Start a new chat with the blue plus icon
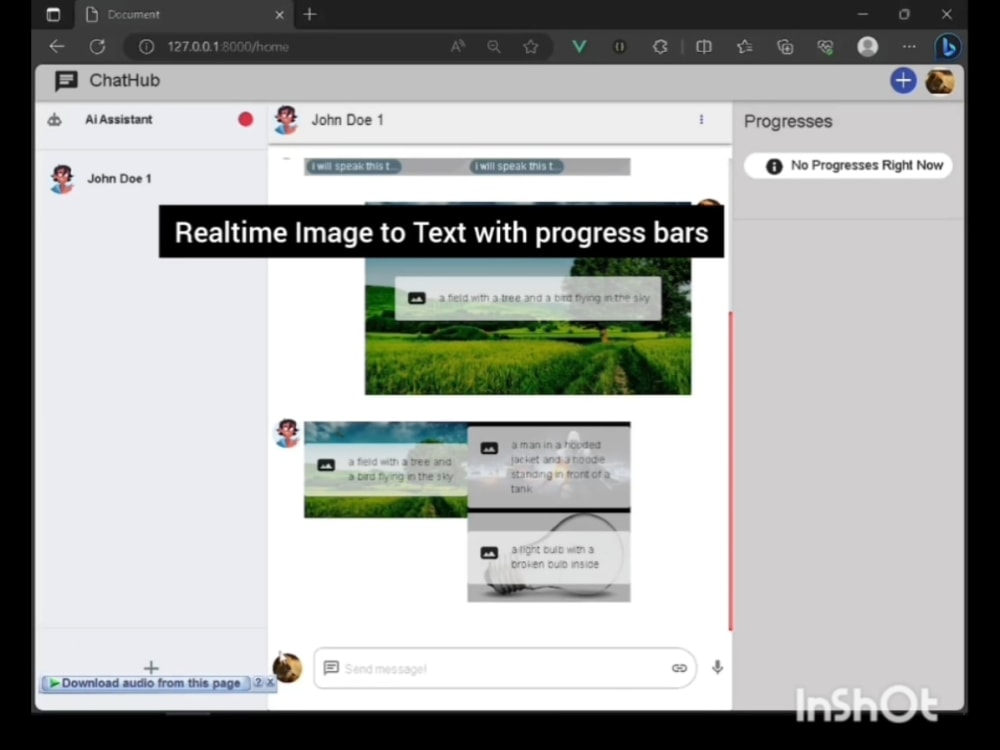This screenshot has width=1000, height=750. pos(903,81)
